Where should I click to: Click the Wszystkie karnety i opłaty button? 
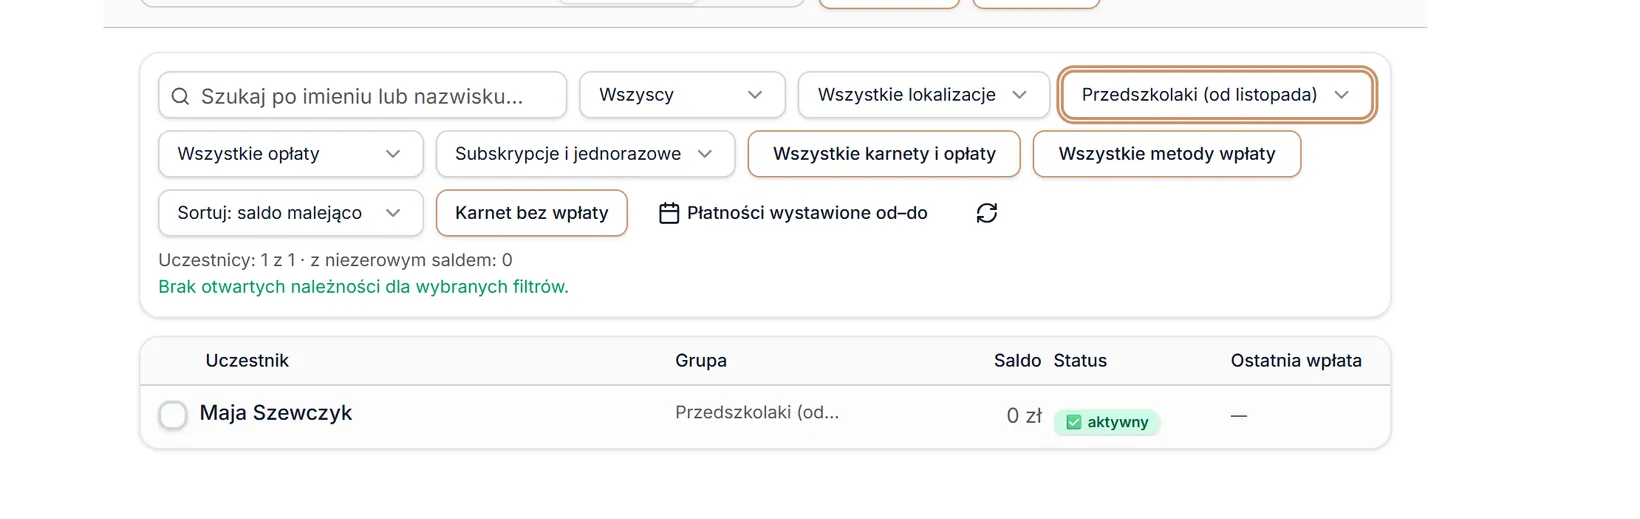[884, 154]
